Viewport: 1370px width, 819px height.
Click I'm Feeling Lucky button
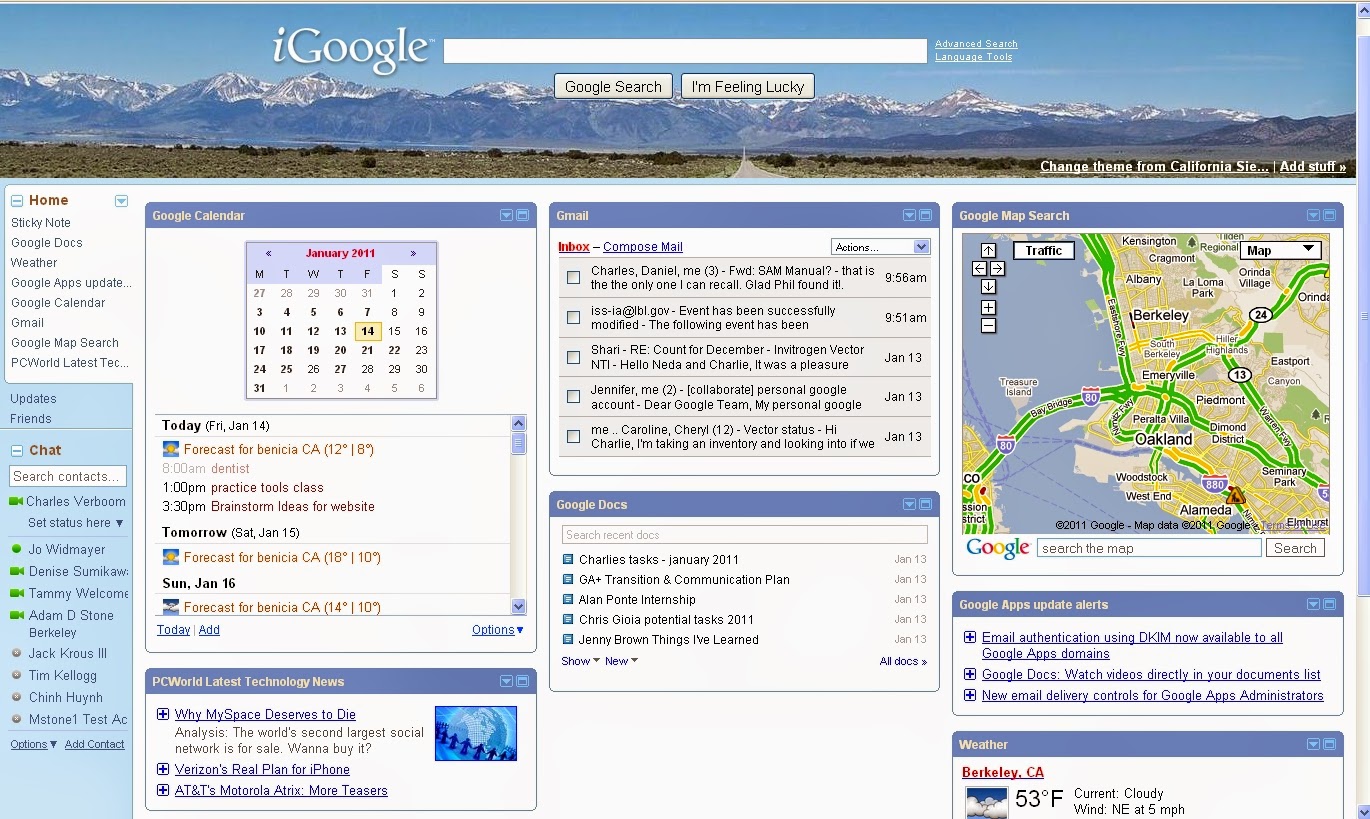[748, 87]
